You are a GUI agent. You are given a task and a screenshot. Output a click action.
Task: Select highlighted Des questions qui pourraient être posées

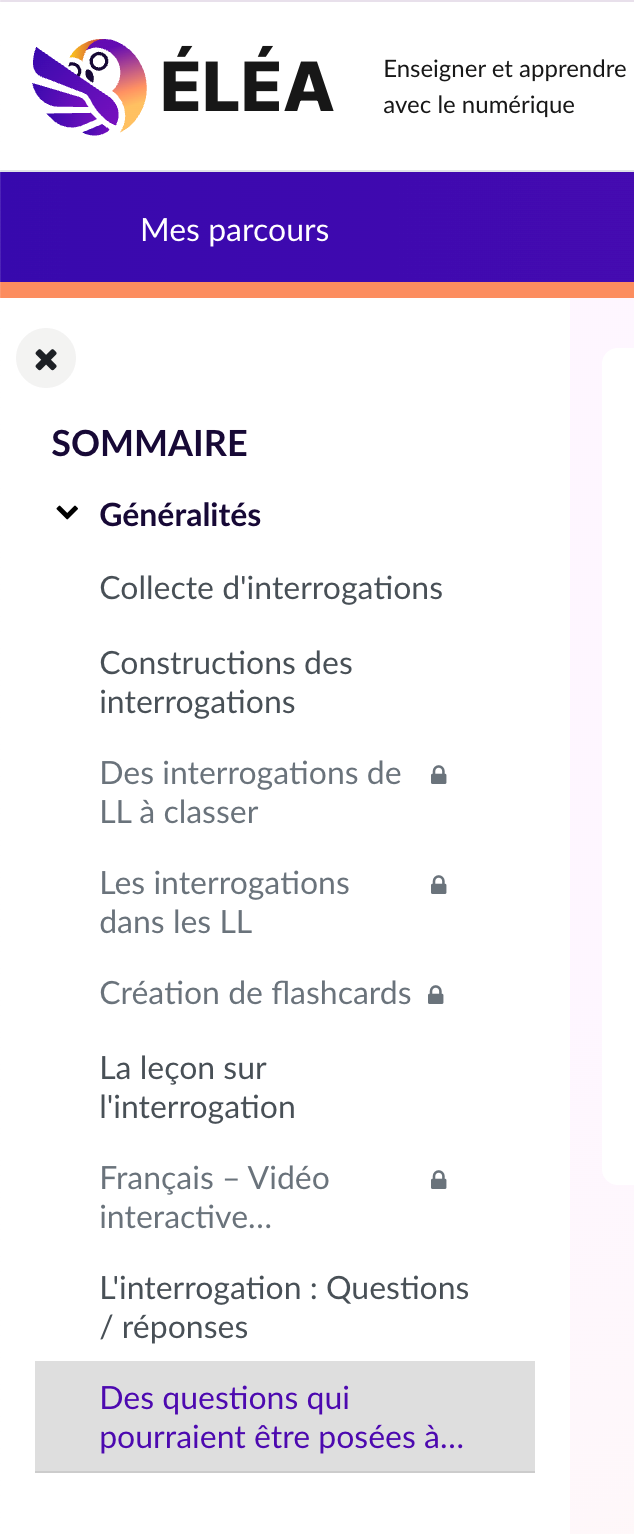tap(281, 1417)
